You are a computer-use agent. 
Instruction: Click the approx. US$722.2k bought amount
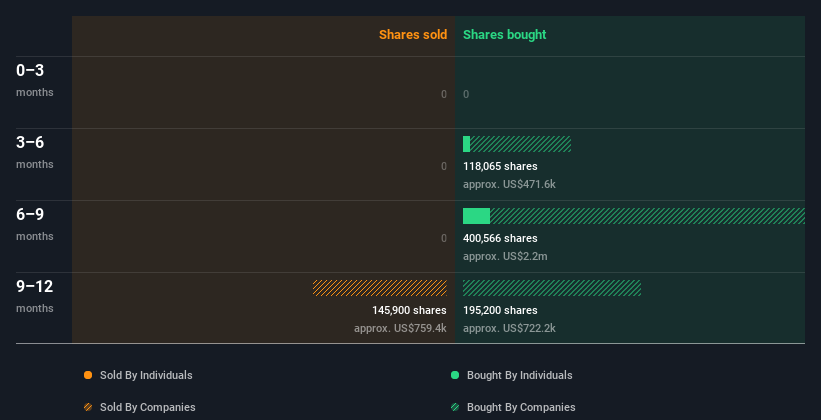(x=509, y=328)
